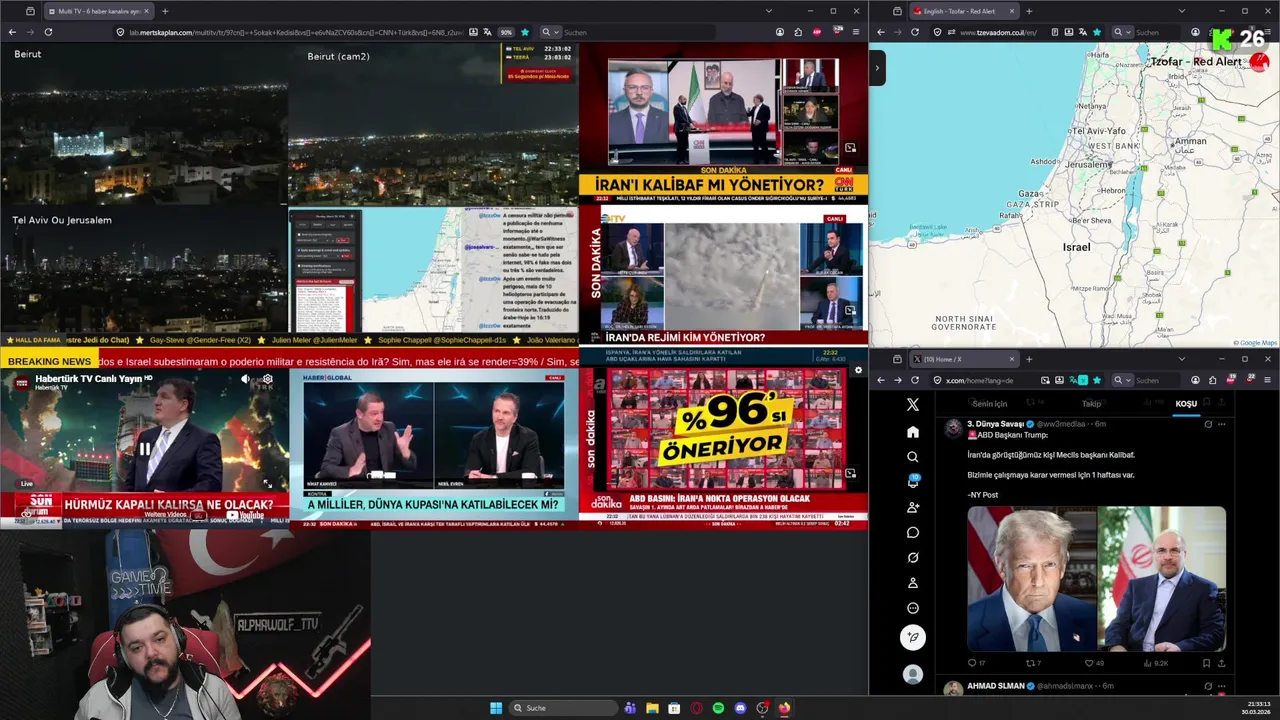1280x720 pixels.
Task: Select the (10) Home / X tab
Action: click(963, 359)
